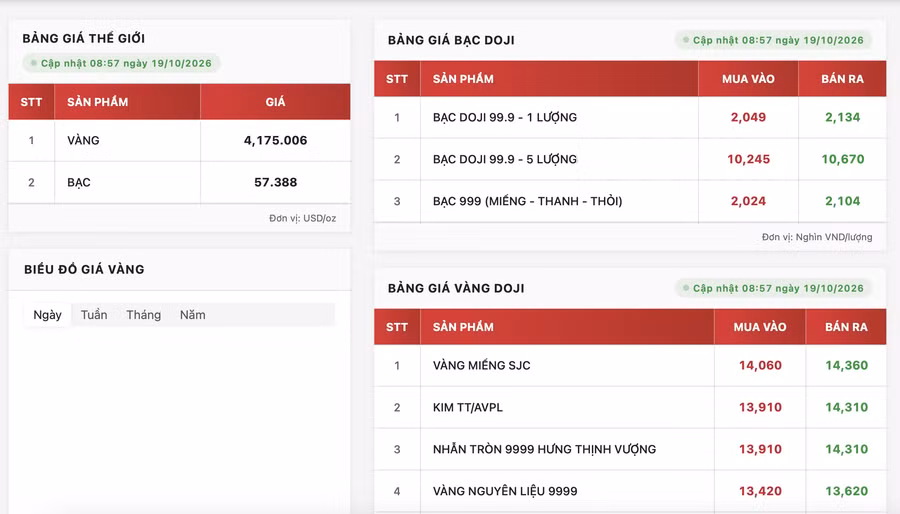This screenshot has width=900, height=514.
Task: Click MUA VÀO header in gold table
Action: [x=760, y=327]
